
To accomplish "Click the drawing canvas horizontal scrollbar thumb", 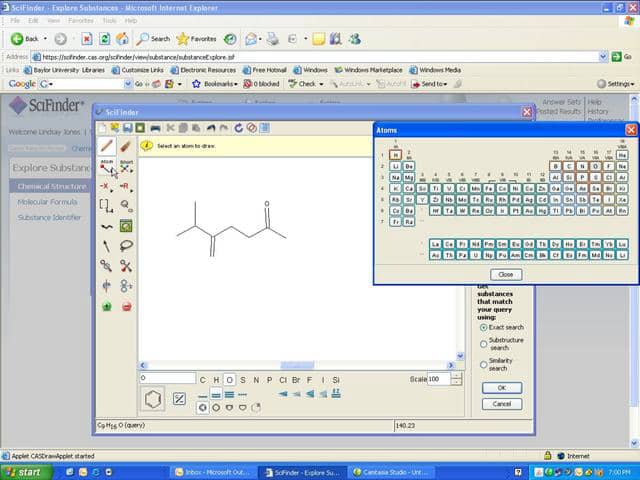I will pyautogui.click(x=297, y=365).
